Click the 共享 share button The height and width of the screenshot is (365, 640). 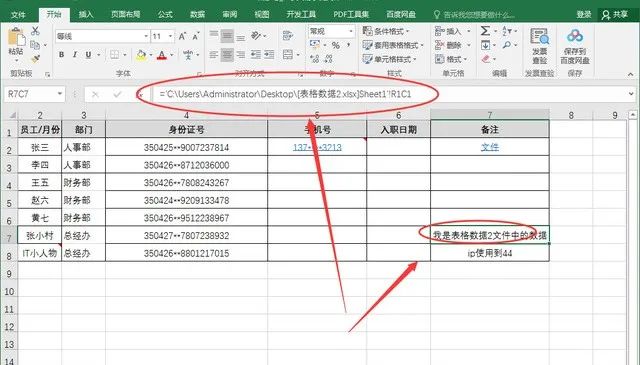(615, 15)
